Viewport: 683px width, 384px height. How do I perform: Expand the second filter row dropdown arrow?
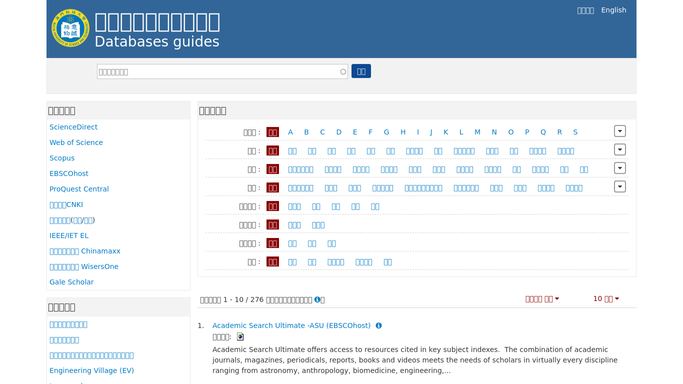pyautogui.click(x=620, y=150)
